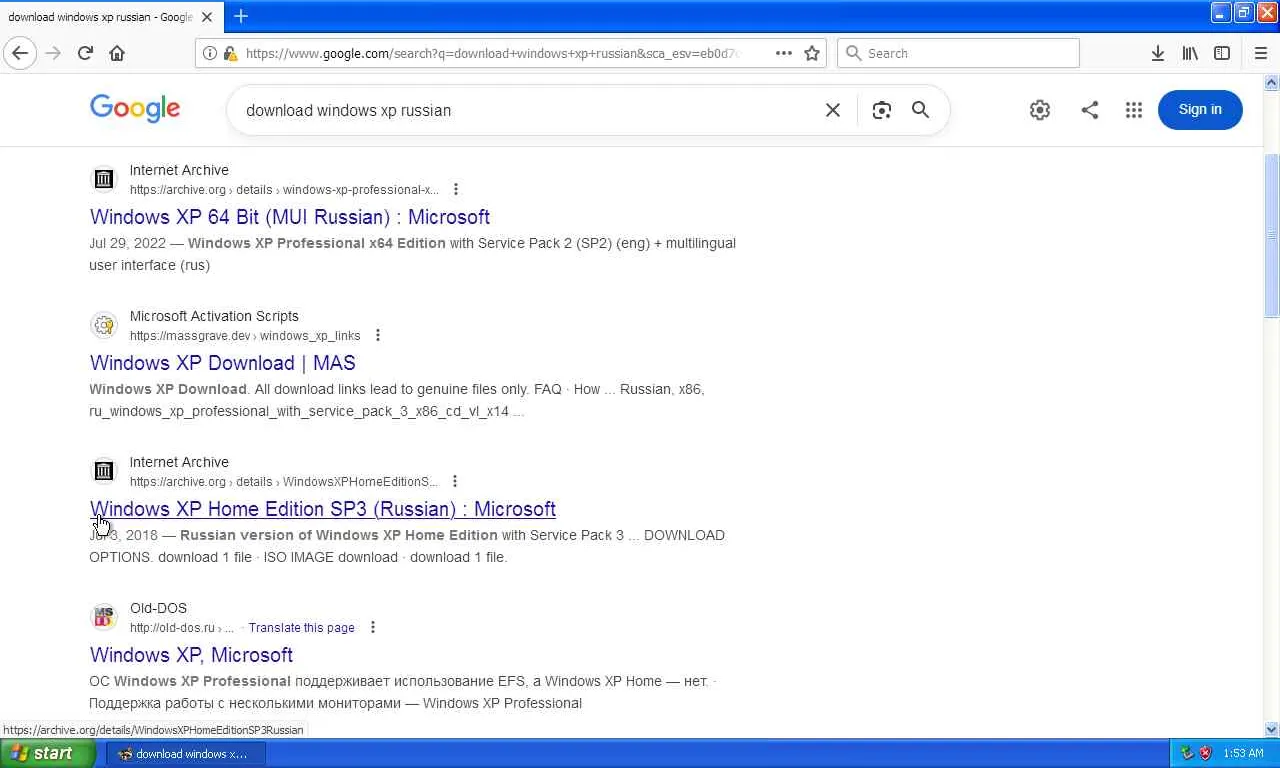Image resolution: width=1280 pixels, height=768 pixels.
Task: Open the Firefox home page
Action: (117, 53)
